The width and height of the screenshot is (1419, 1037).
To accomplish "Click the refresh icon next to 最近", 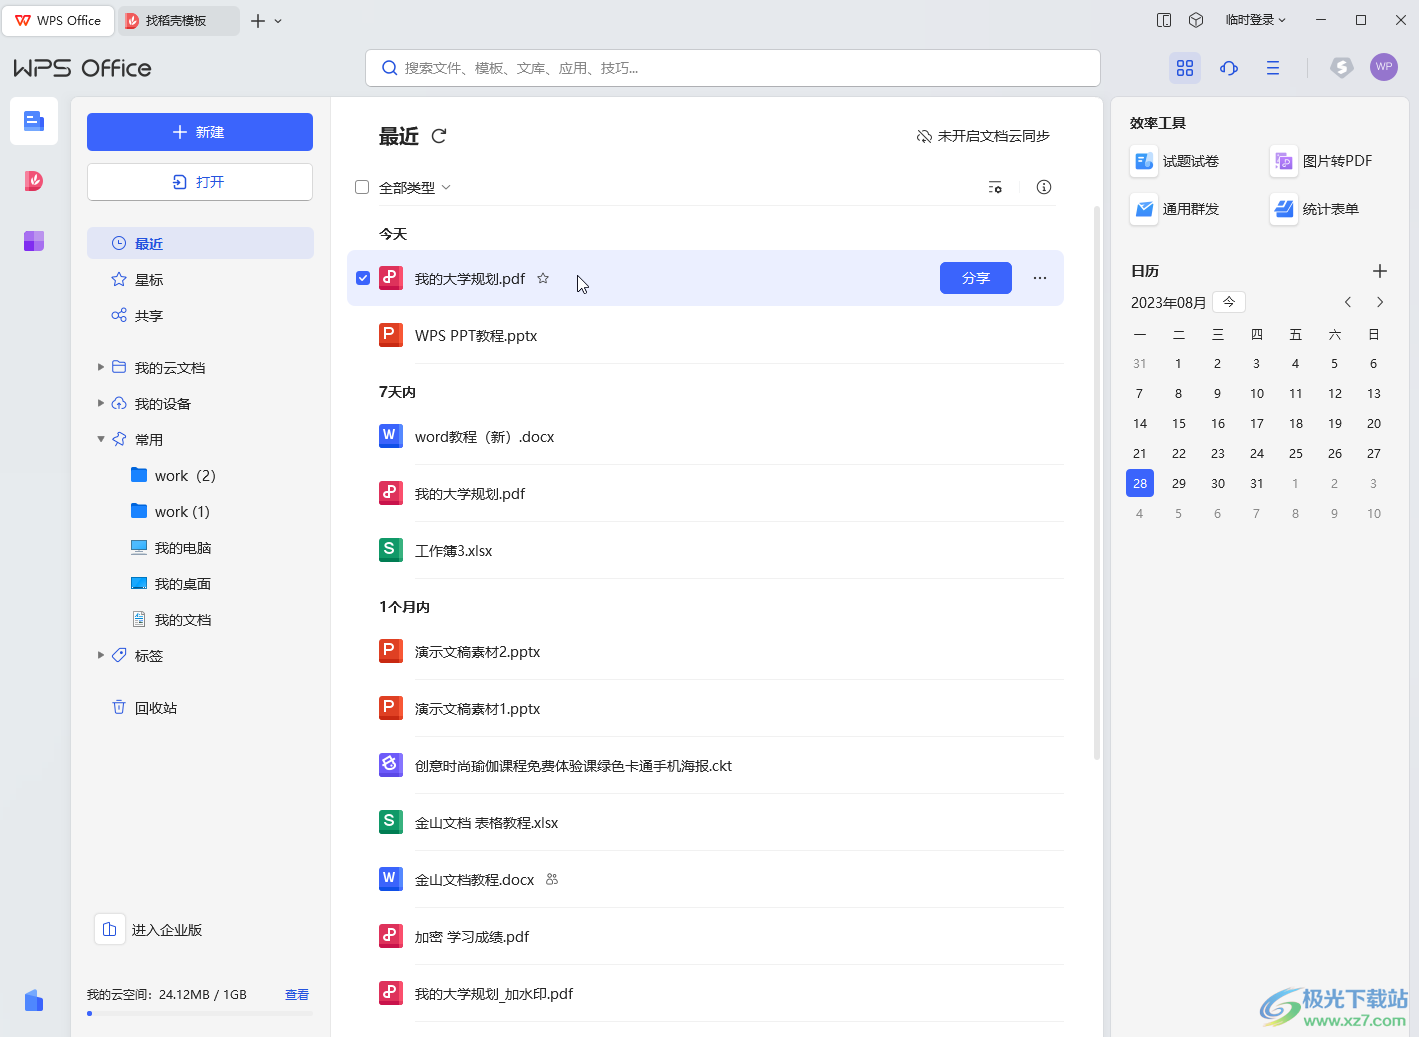I will (439, 136).
